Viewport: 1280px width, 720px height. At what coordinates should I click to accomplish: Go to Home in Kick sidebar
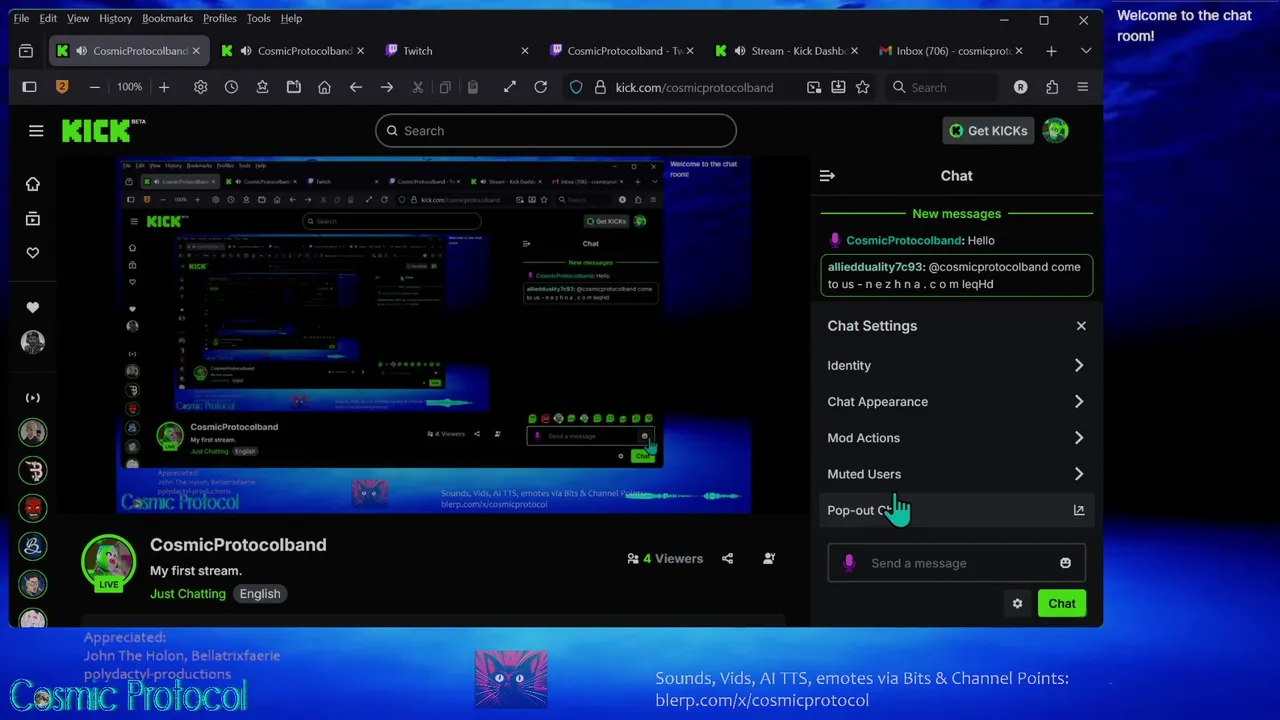coord(33,184)
